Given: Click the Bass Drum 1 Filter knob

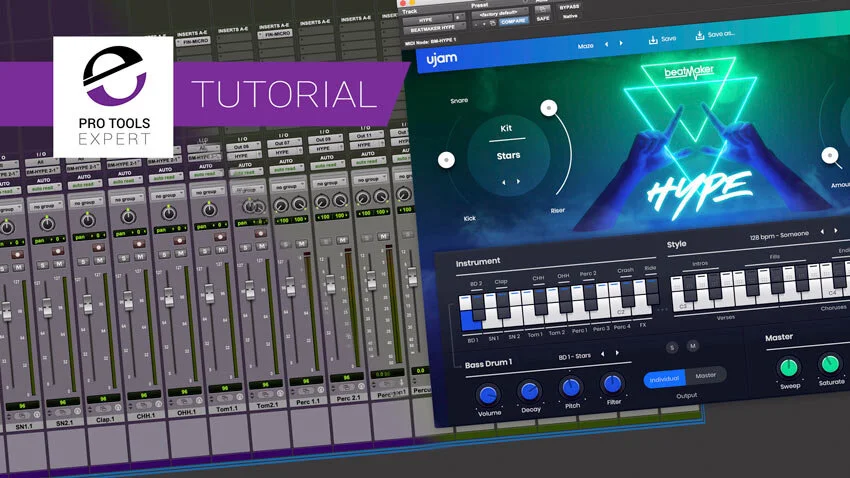Looking at the screenshot, I should 612,384.
